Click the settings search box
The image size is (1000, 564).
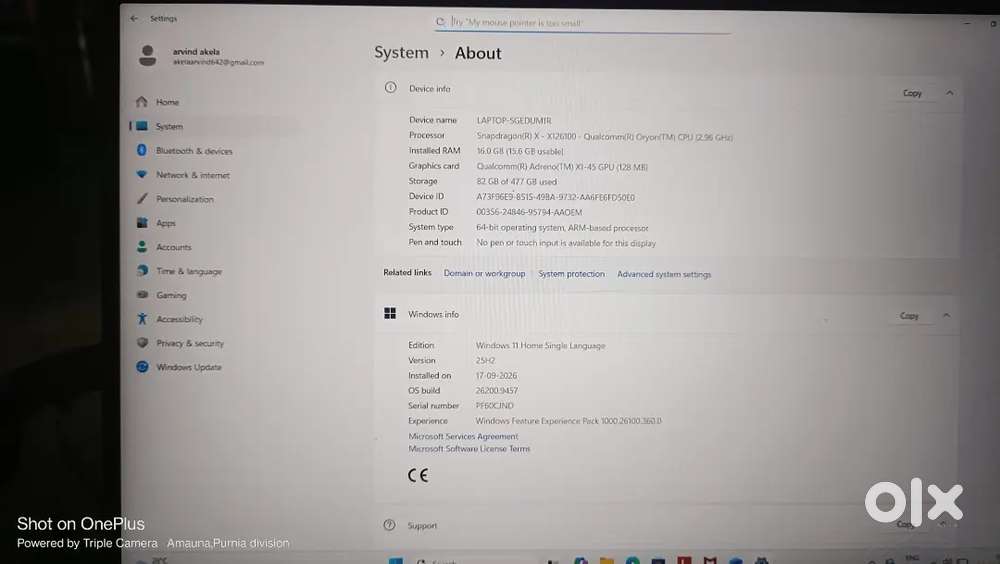582,23
